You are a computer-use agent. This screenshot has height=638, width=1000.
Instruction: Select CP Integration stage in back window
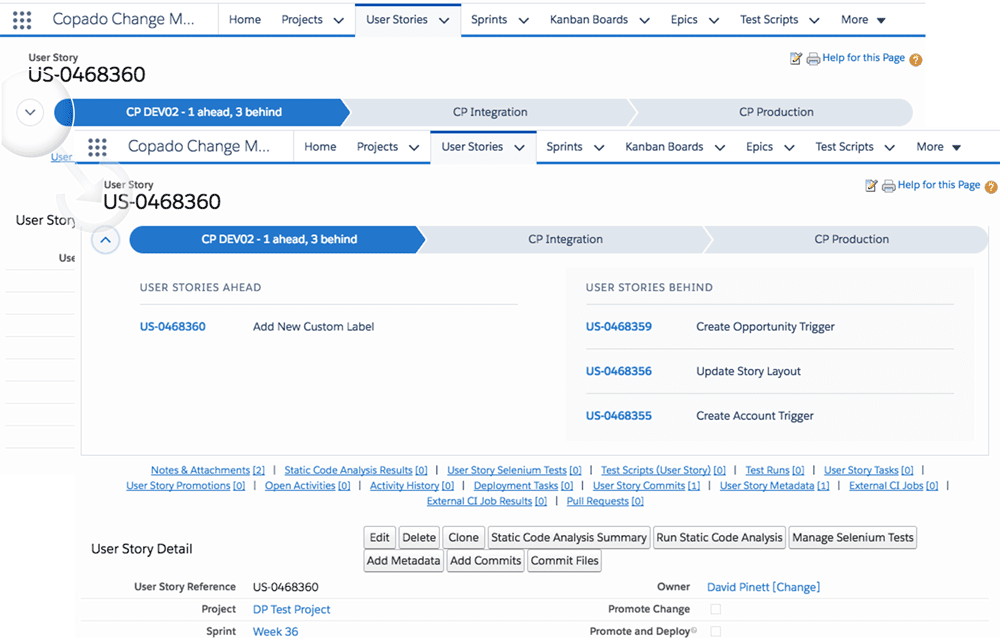(490, 112)
